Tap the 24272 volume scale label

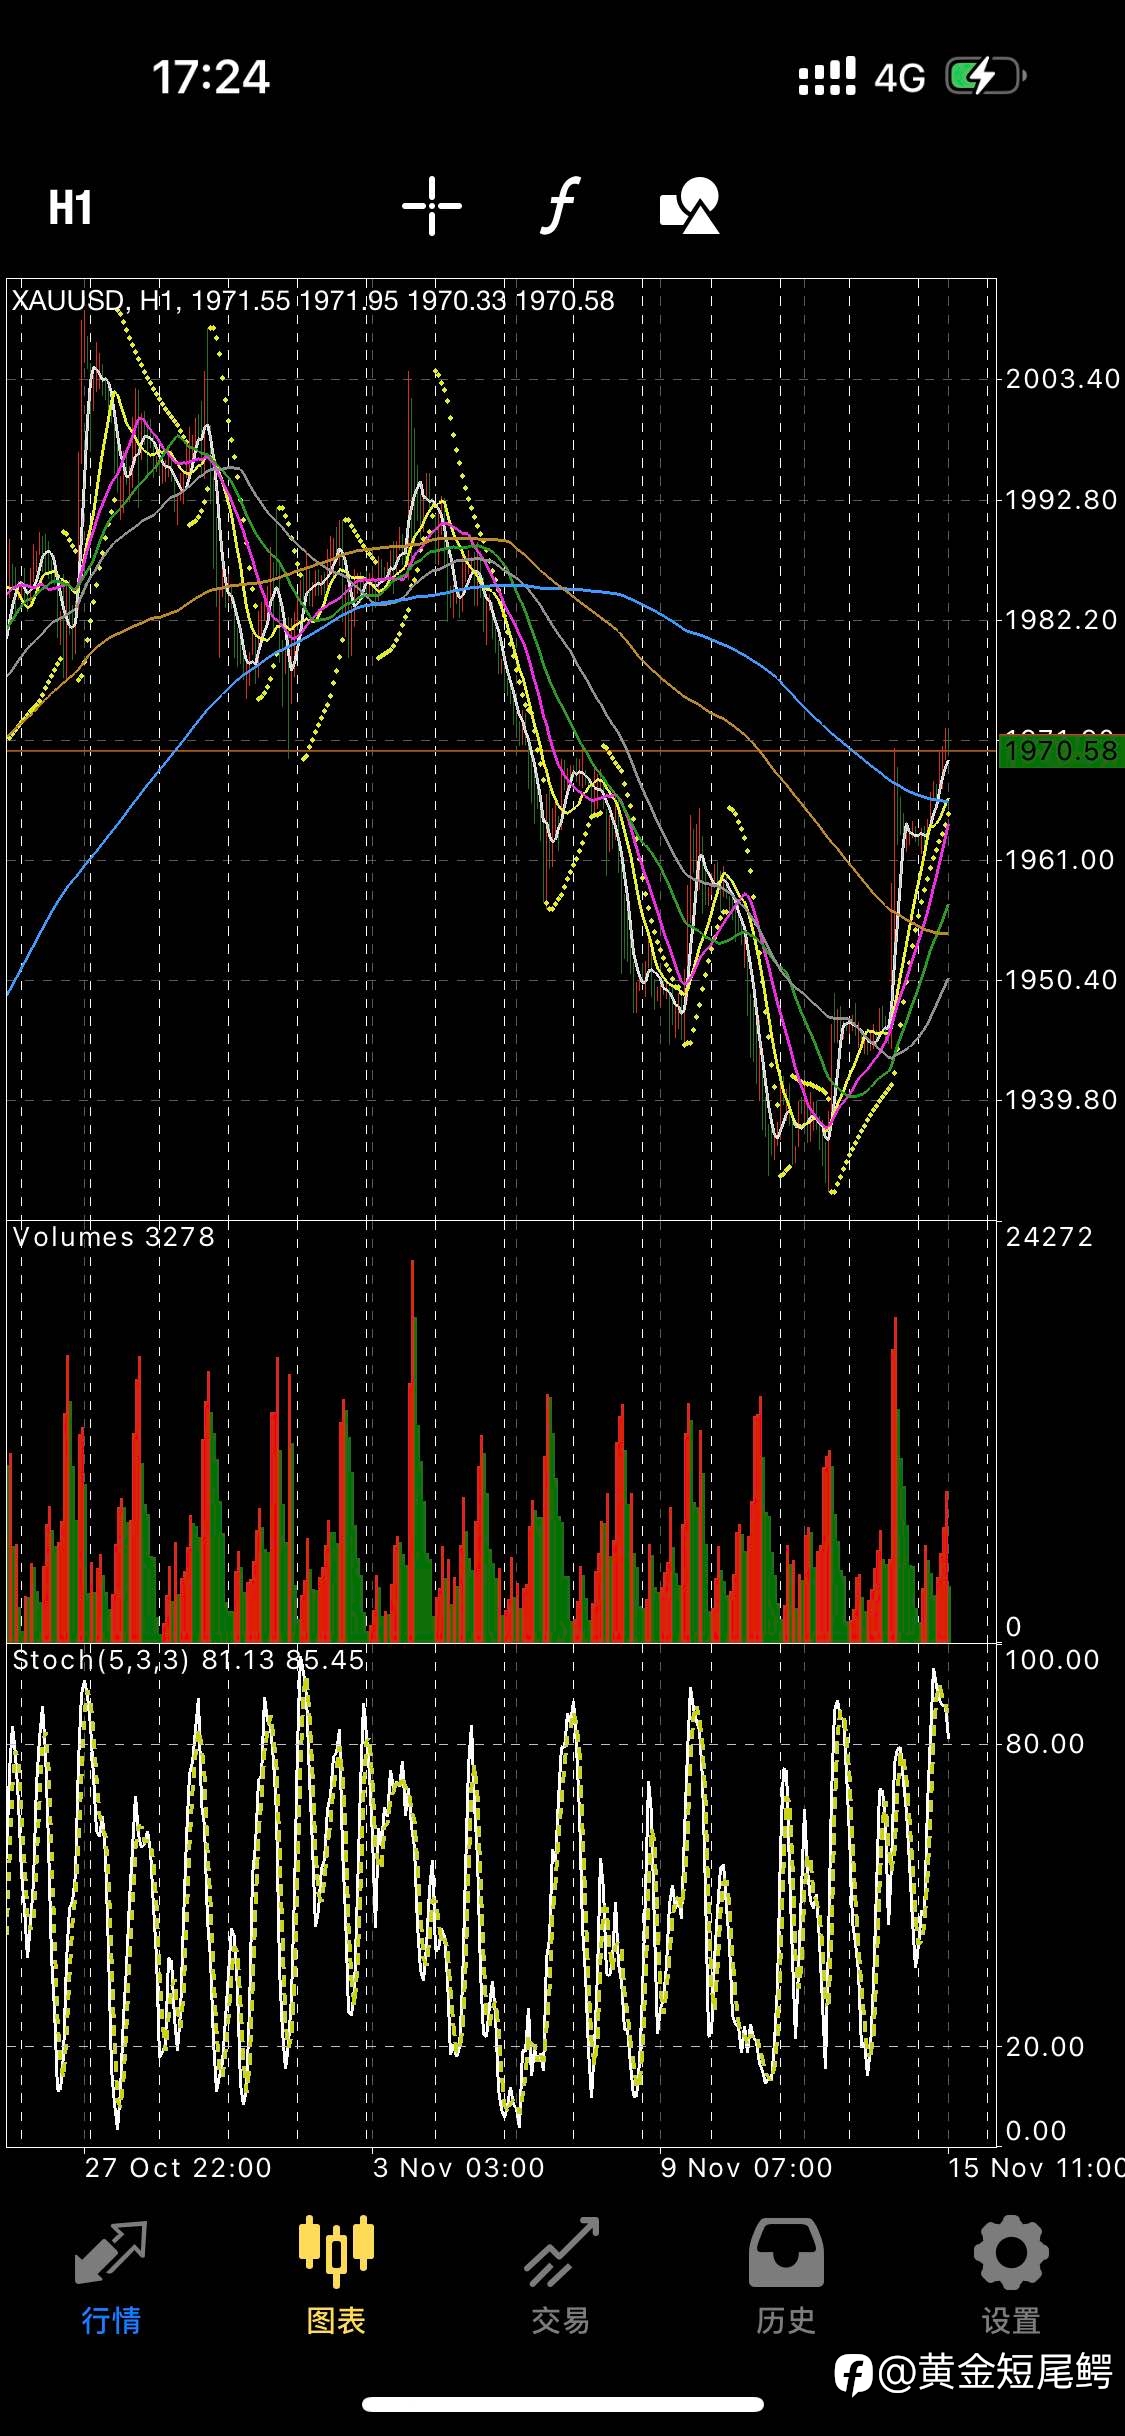point(1049,1237)
